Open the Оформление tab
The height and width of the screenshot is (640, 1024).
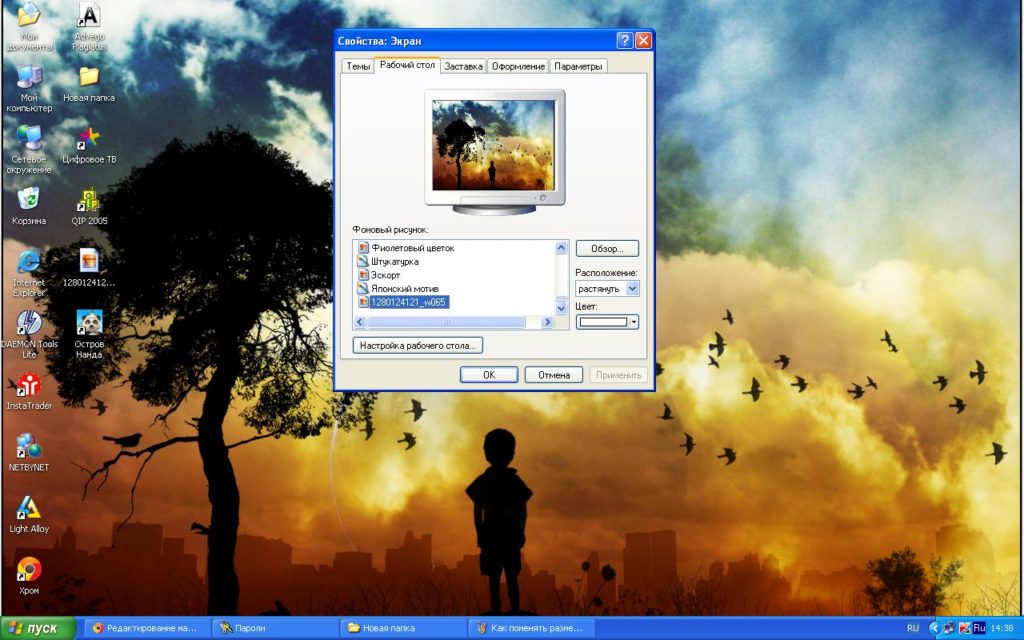[518, 66]
